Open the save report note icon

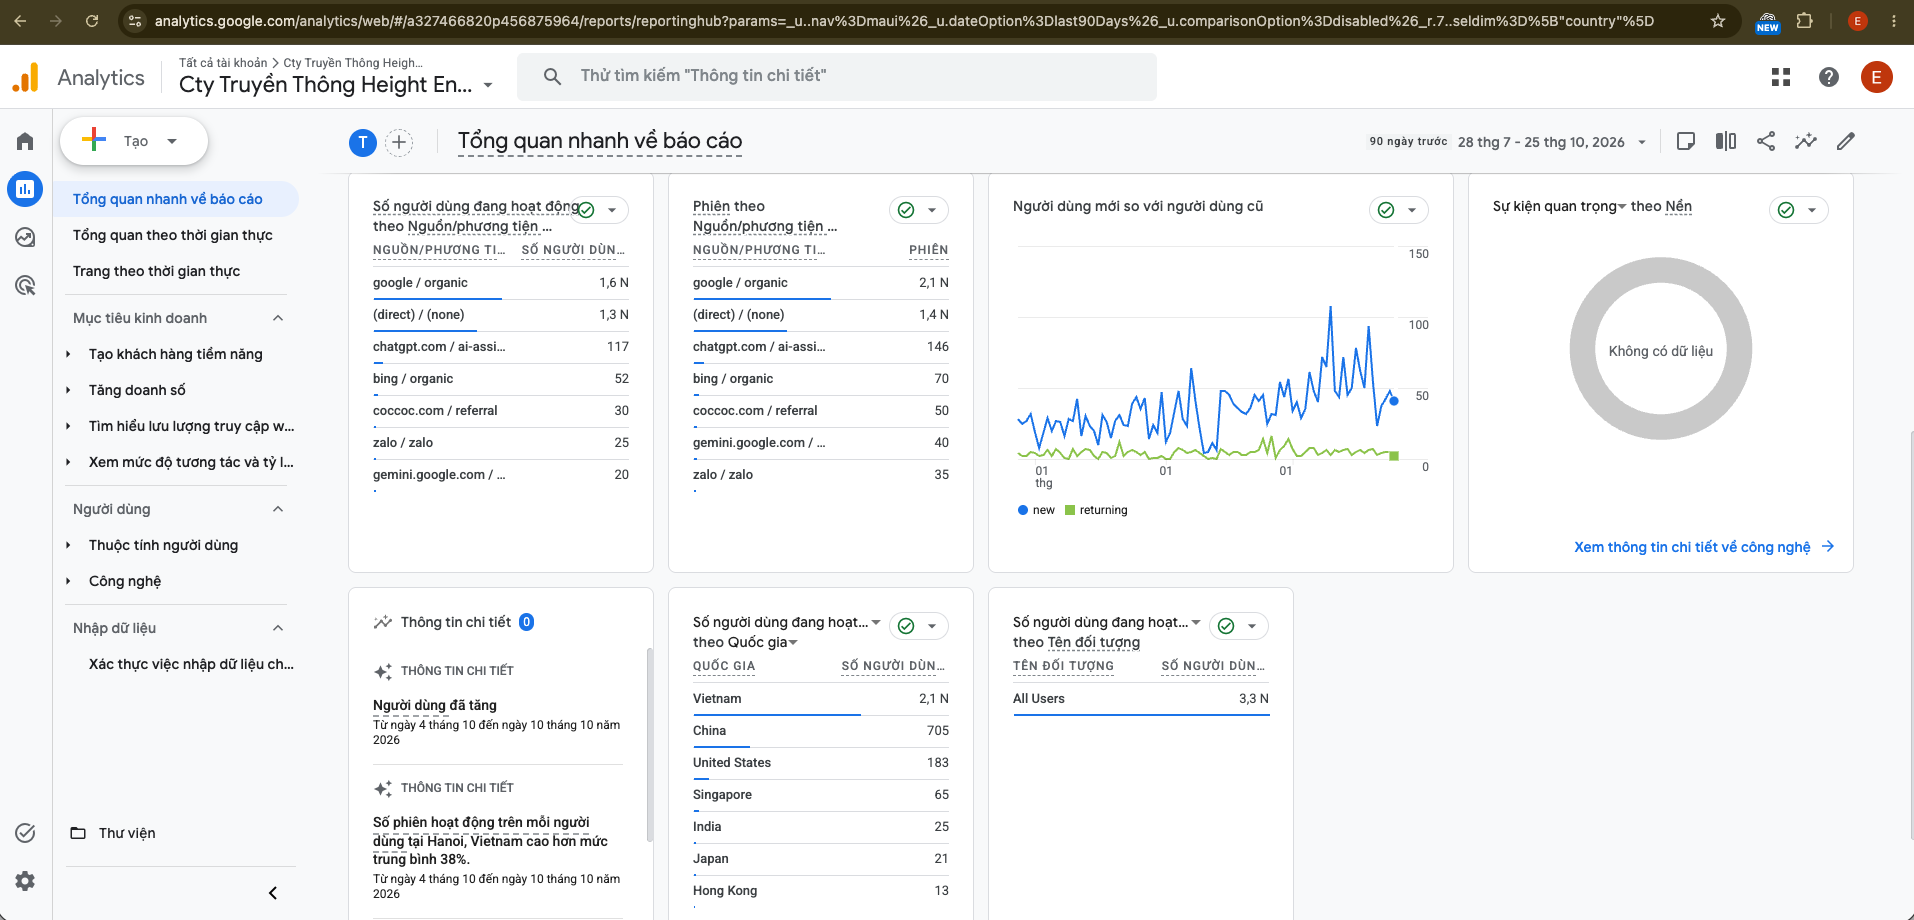[x=1686, y=141]
